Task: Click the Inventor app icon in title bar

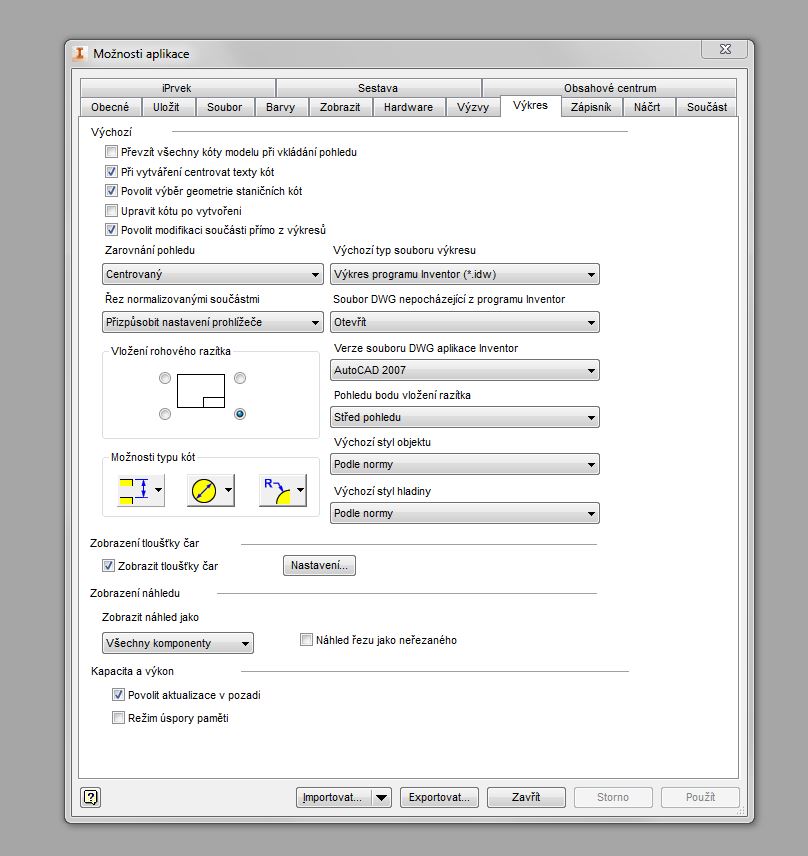Action: [80, 54]
